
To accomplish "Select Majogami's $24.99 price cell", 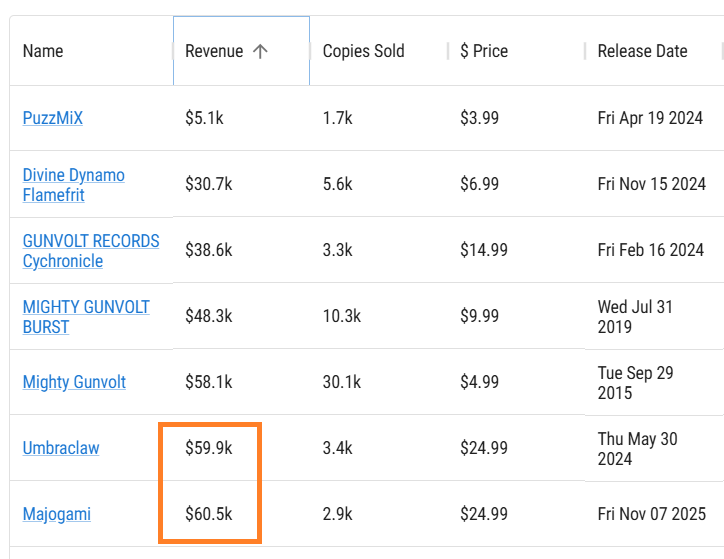I will 516,514.
